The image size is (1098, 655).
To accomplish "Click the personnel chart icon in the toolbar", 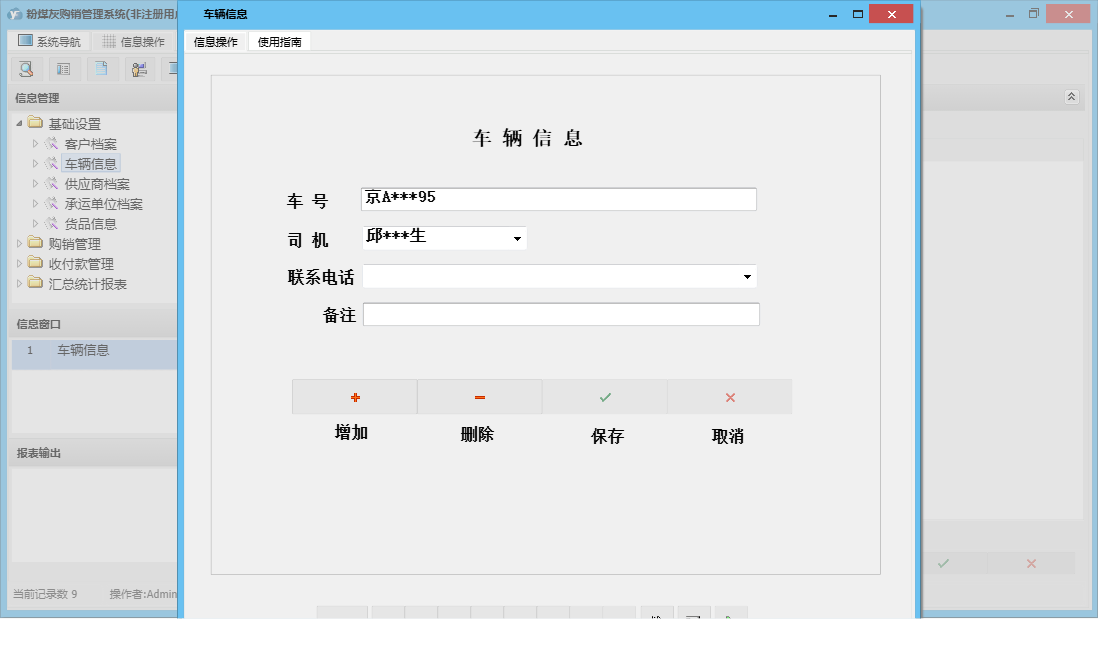I will [x=138, y=69].
